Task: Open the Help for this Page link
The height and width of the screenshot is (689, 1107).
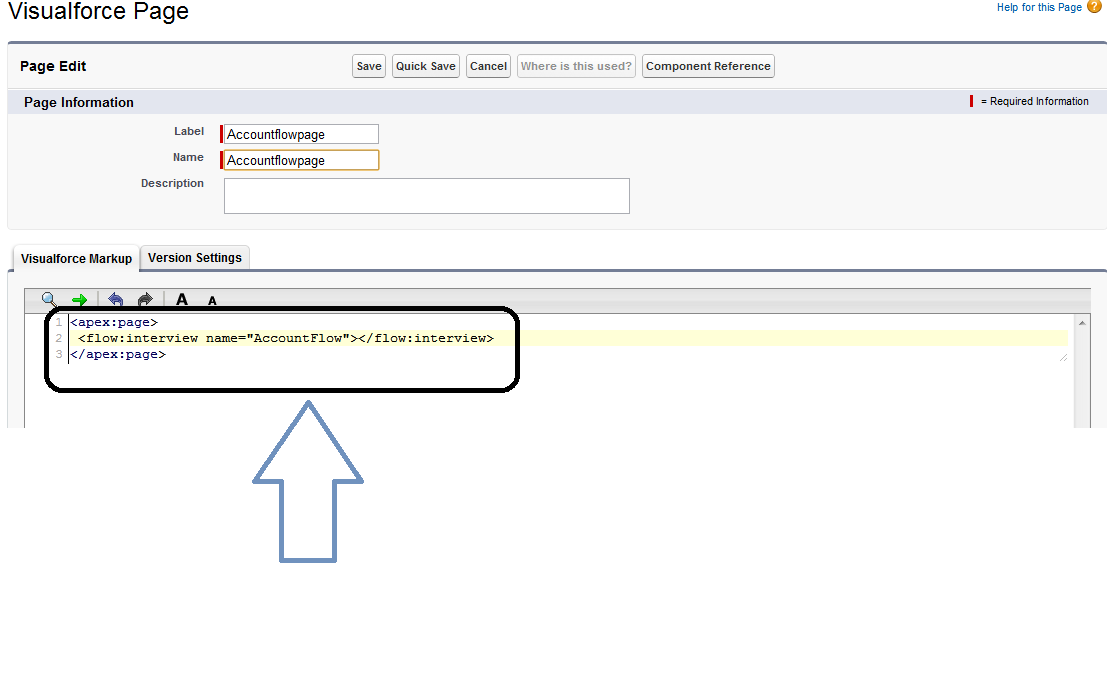Action: (1038, 7)
